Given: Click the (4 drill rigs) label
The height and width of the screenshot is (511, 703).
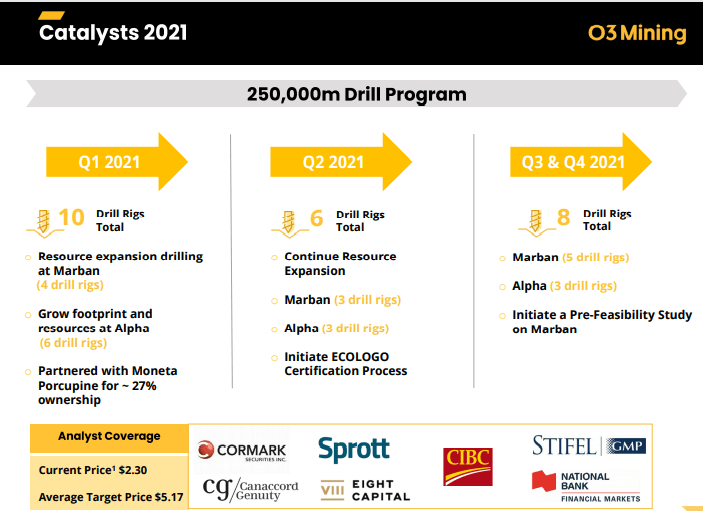Looking at the screenshot, I should (x=70, y=285).
